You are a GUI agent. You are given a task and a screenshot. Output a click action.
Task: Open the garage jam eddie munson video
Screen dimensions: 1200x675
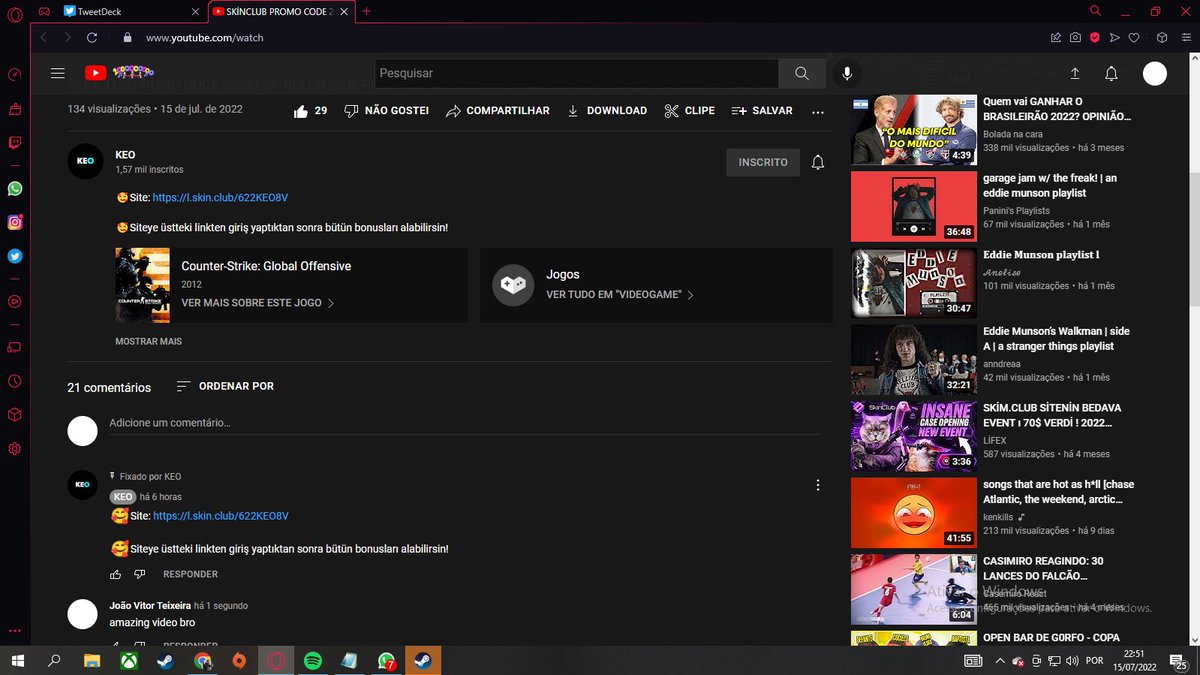pyautogui.click(x=913, y=206)
